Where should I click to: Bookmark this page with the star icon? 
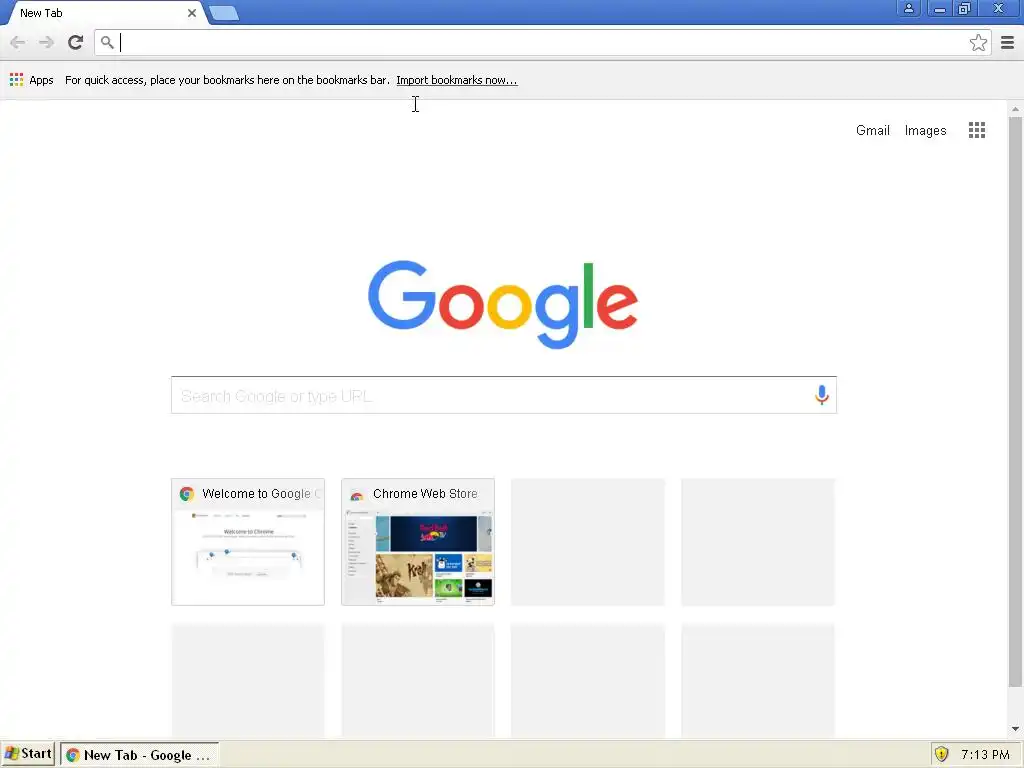978,42
